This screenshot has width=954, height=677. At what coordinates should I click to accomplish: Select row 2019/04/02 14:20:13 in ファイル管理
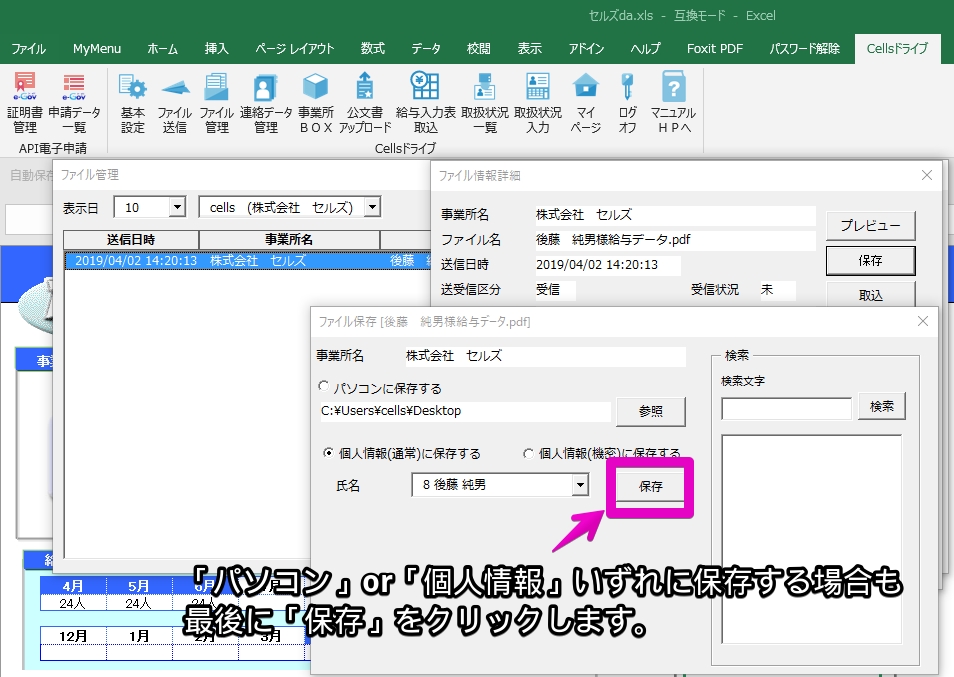pyautogui.click(x=247, y=260)
